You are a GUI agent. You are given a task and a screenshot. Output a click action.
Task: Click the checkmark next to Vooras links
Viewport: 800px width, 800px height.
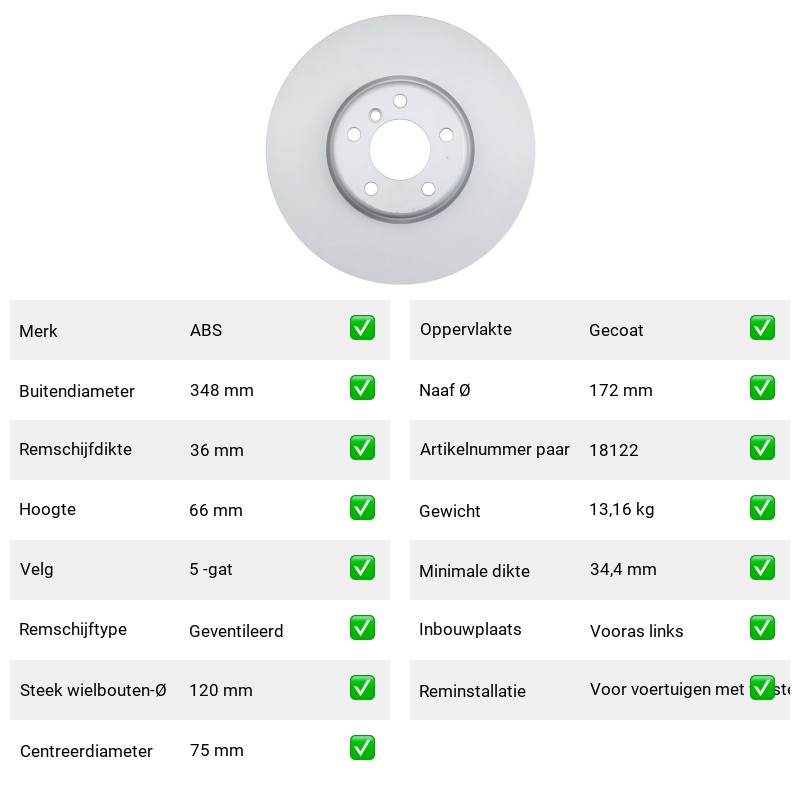coord(762,628)
